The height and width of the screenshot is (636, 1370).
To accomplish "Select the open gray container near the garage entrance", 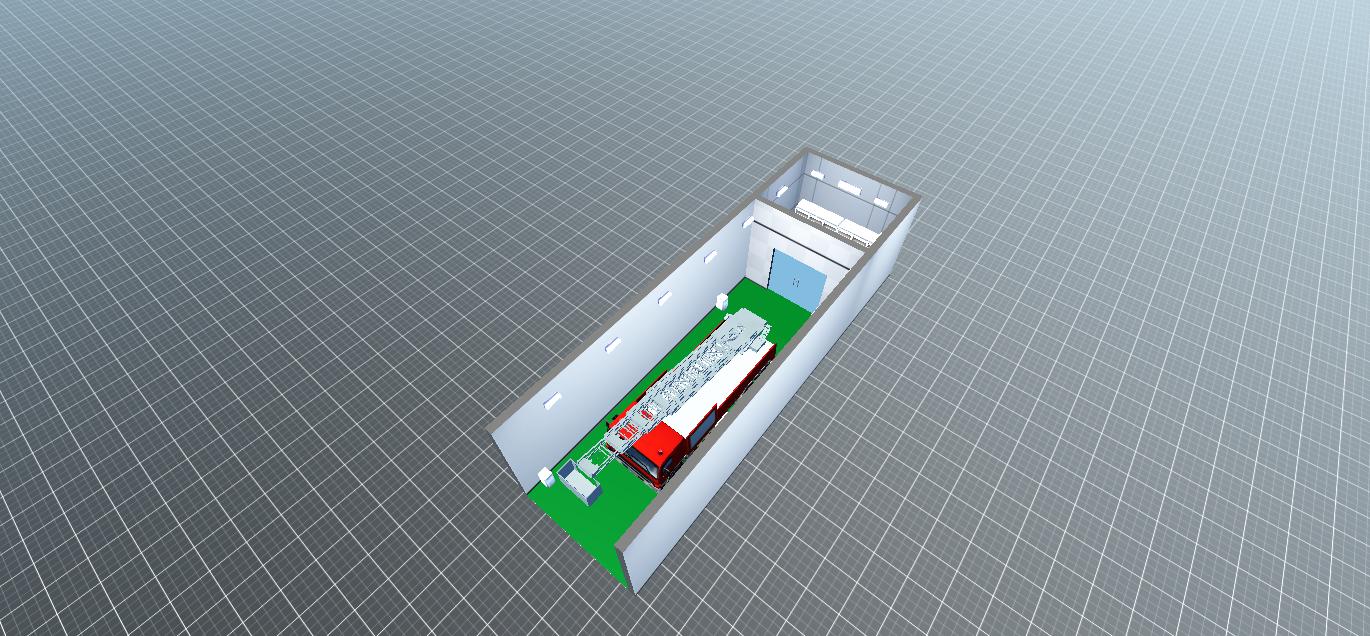I will 579,484.
